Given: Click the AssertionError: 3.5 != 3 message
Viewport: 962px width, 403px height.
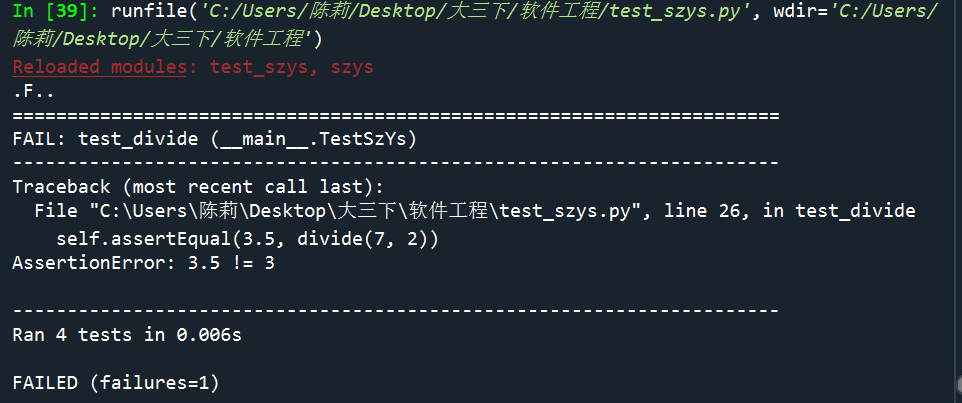Looking at the screenshot, I should [x=143, y=264].
